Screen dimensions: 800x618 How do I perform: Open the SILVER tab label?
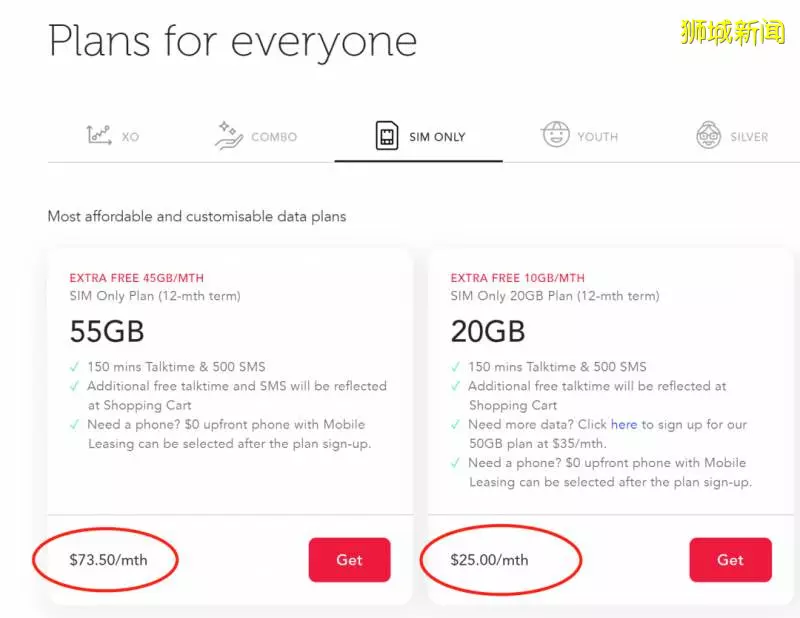pos(749,137)
